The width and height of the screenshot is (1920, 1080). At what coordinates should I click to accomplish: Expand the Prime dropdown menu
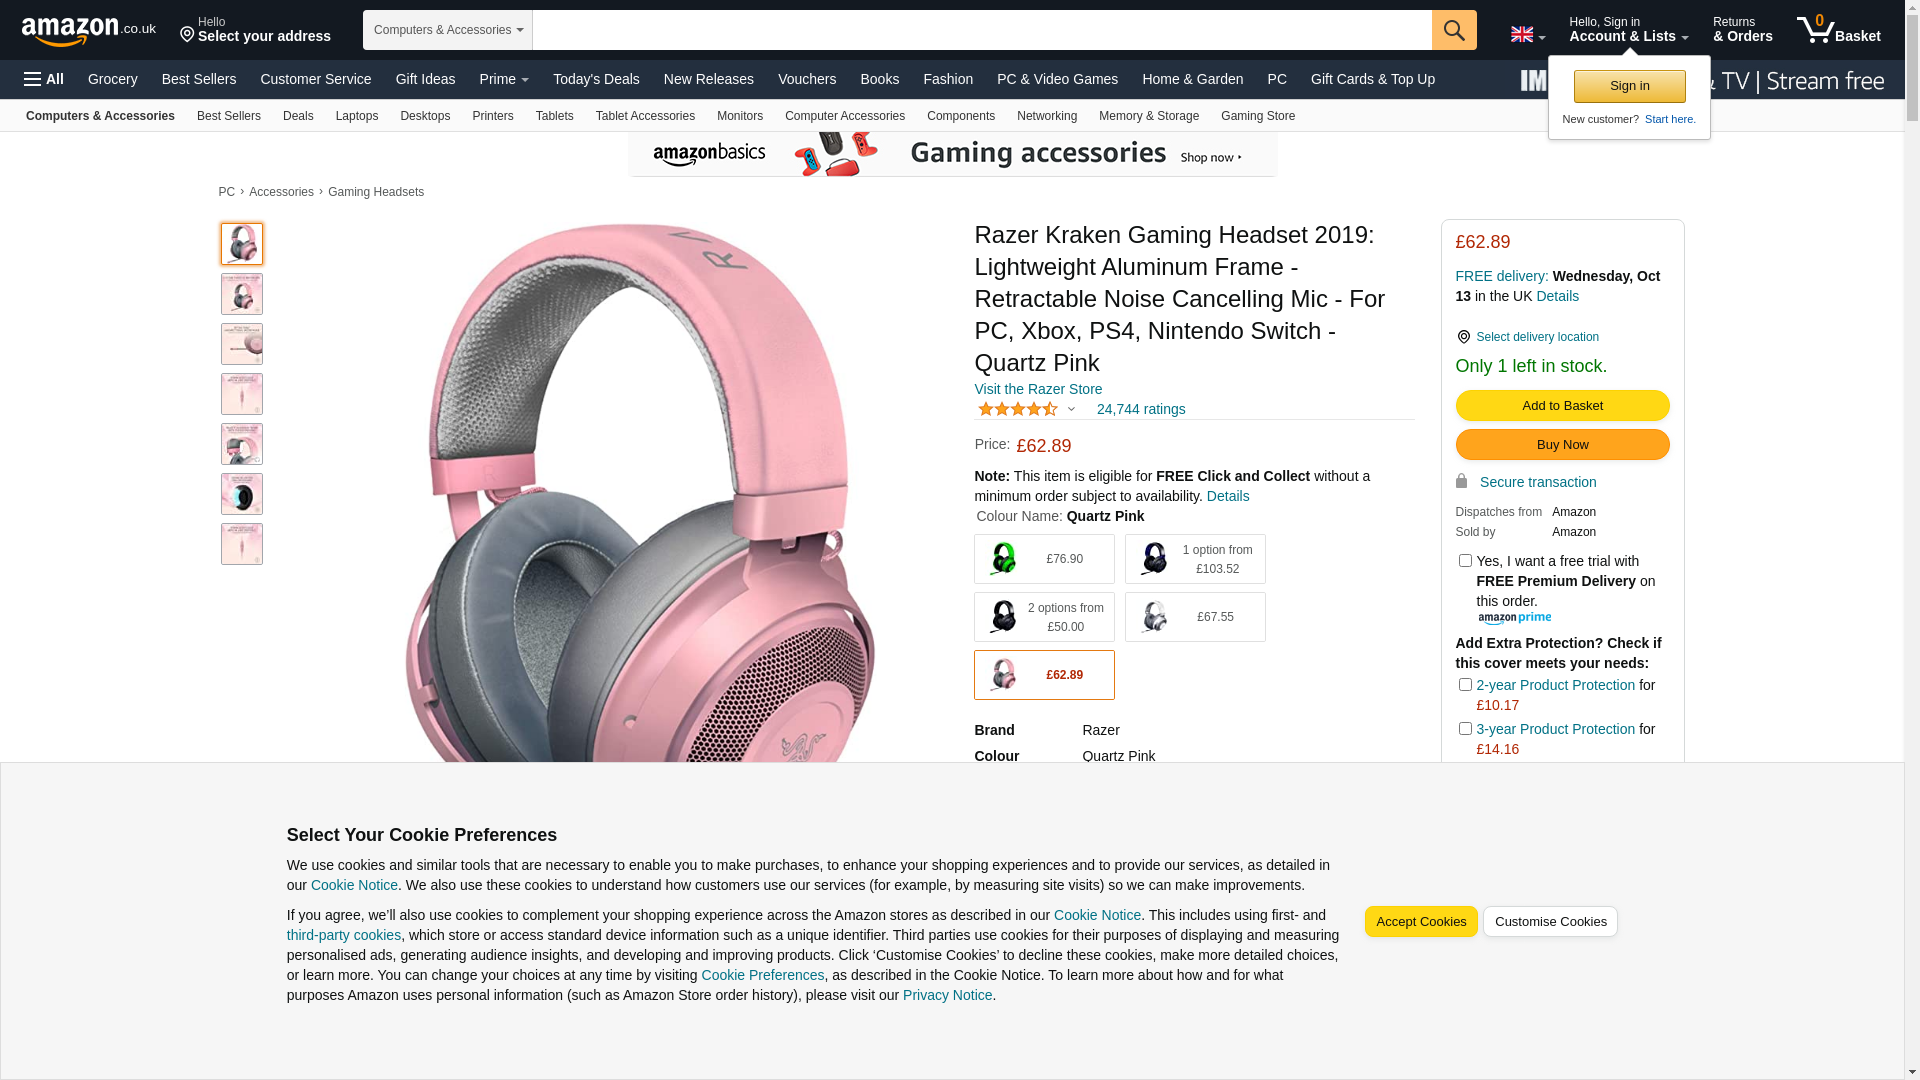(504, 79)
